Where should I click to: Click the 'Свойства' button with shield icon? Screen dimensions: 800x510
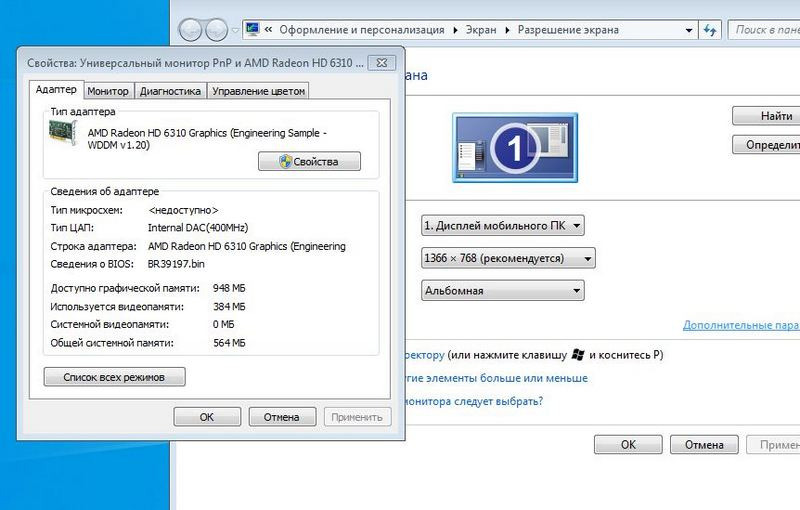click(x=309, y=161)
